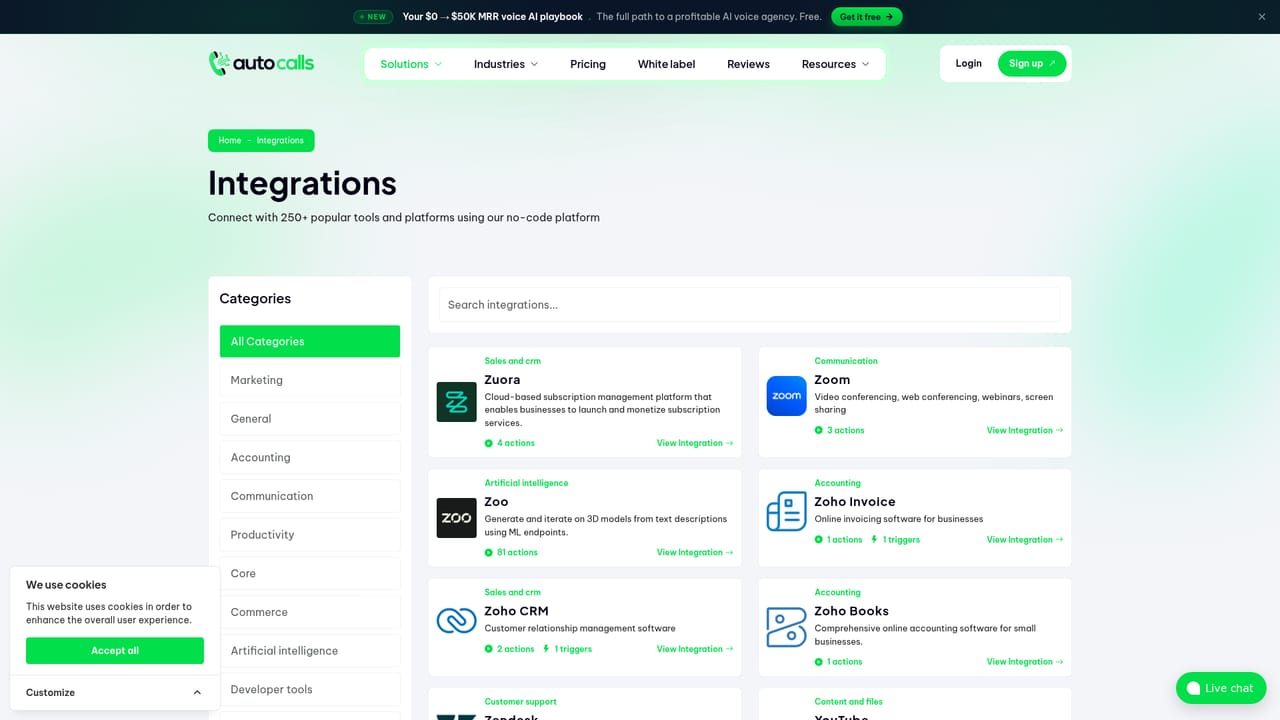Click the Zoo integration logo

457,518
